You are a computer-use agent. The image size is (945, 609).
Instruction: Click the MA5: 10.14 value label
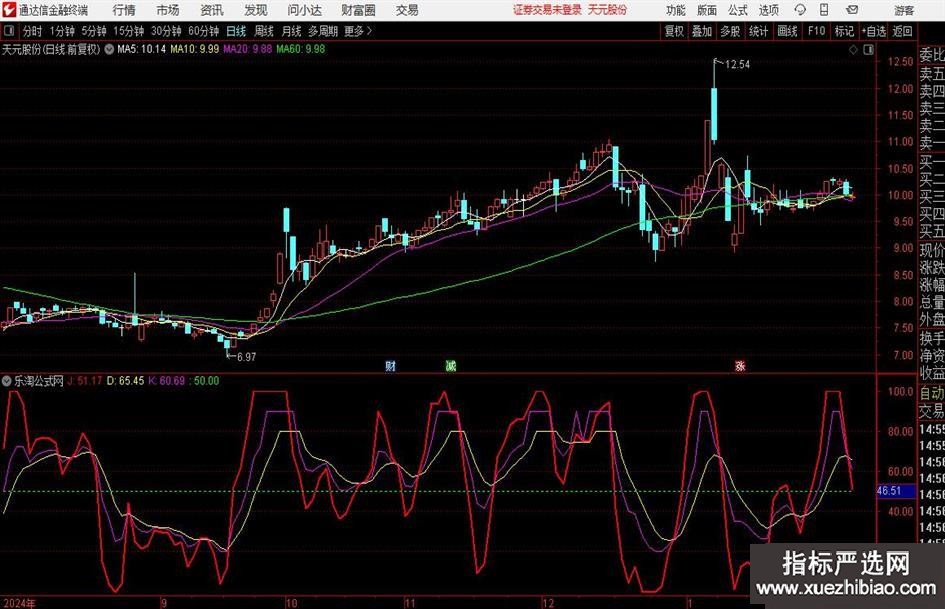(x=141, y=49)
